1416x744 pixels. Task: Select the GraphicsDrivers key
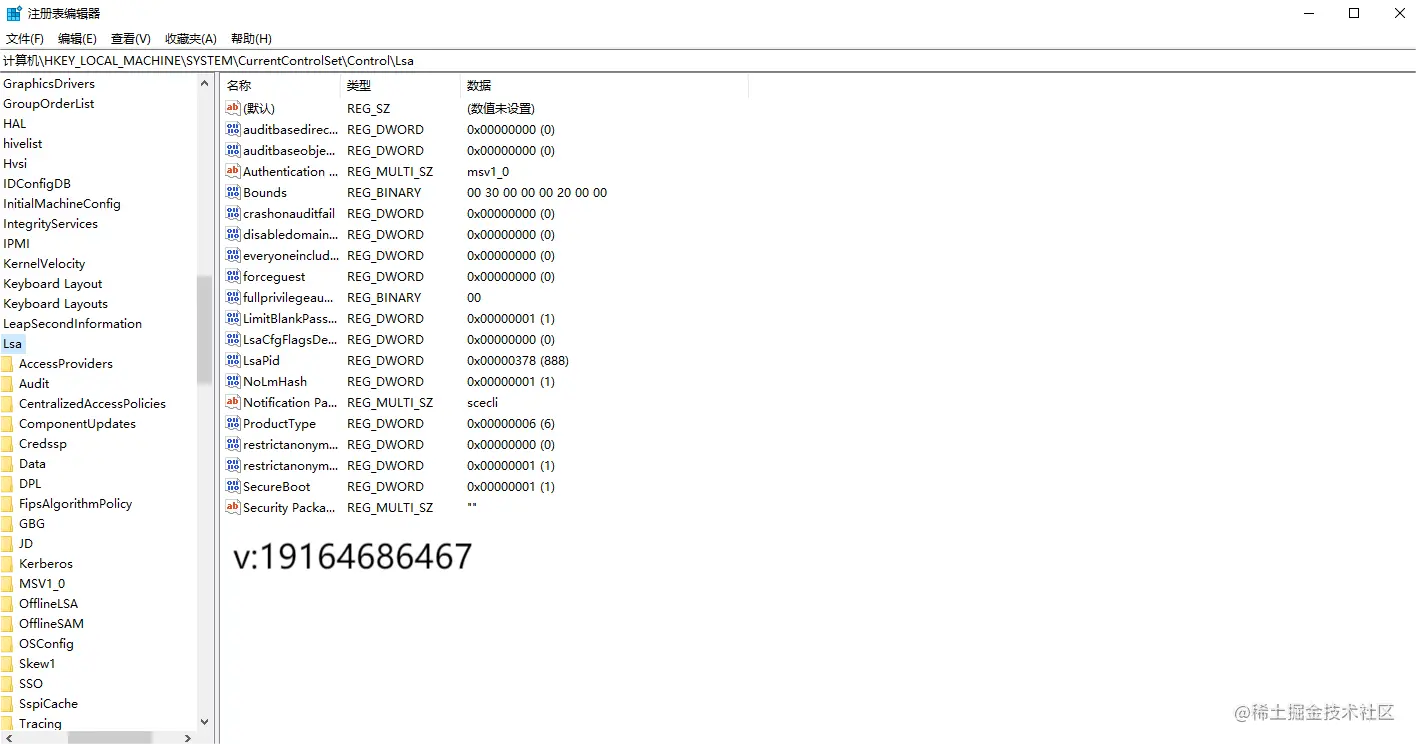coord(49,84)
